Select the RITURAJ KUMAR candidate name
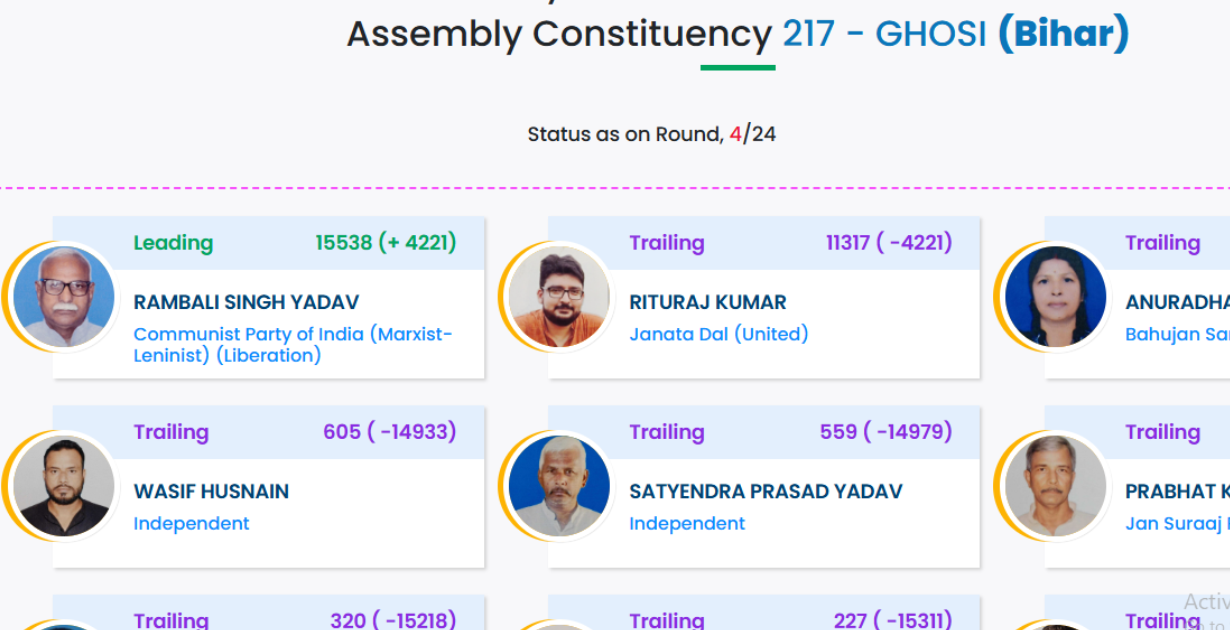This screenshot has height=630, width=1230. [708, 302]
